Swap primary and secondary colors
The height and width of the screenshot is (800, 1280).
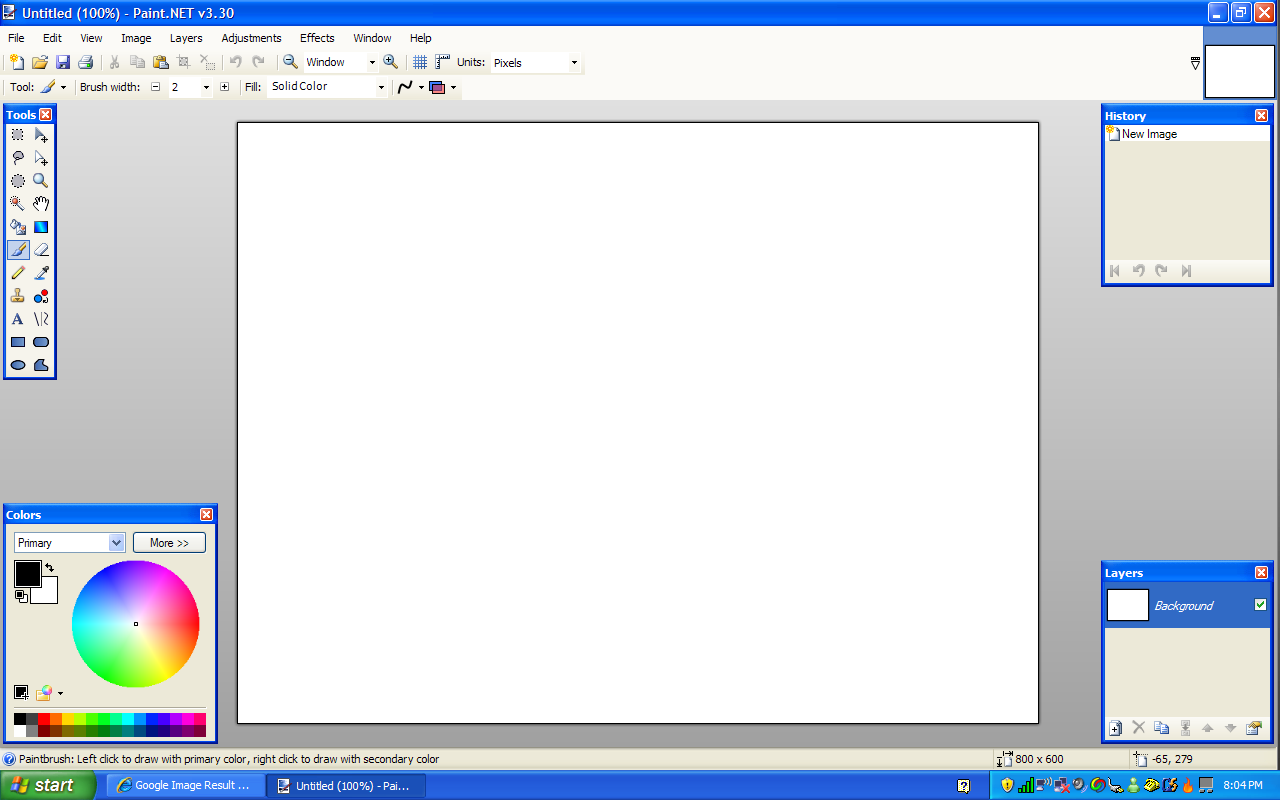click(49, 568)
